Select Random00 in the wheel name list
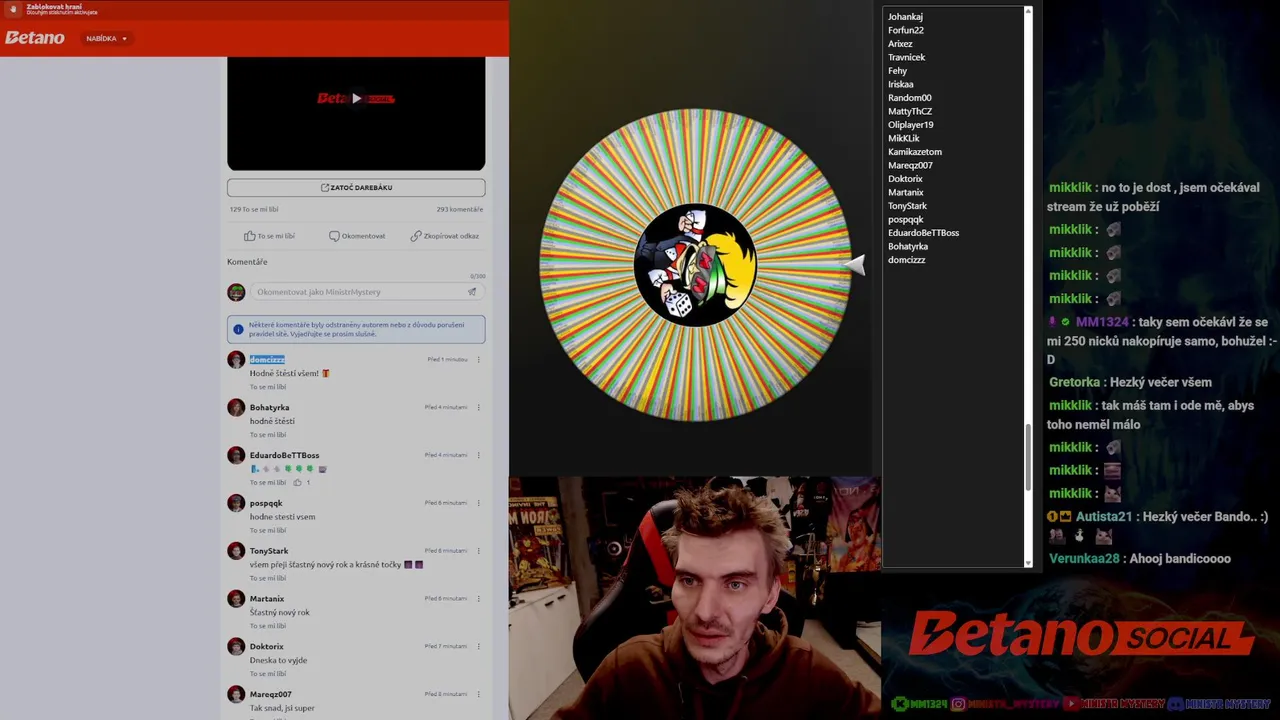This screenshot has height=720, width=1280. coord(909,98)
